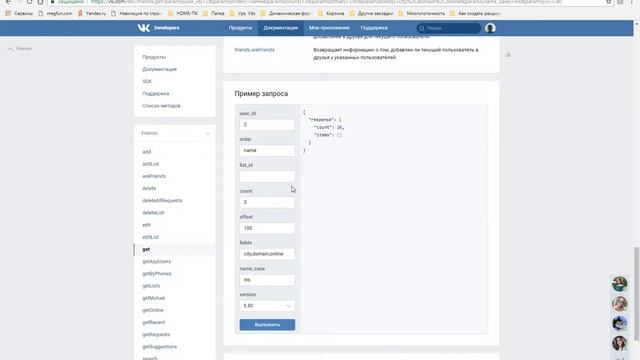Open the Поддержка header tab
This screenshot has height=360, width=640.
[374, 28]
